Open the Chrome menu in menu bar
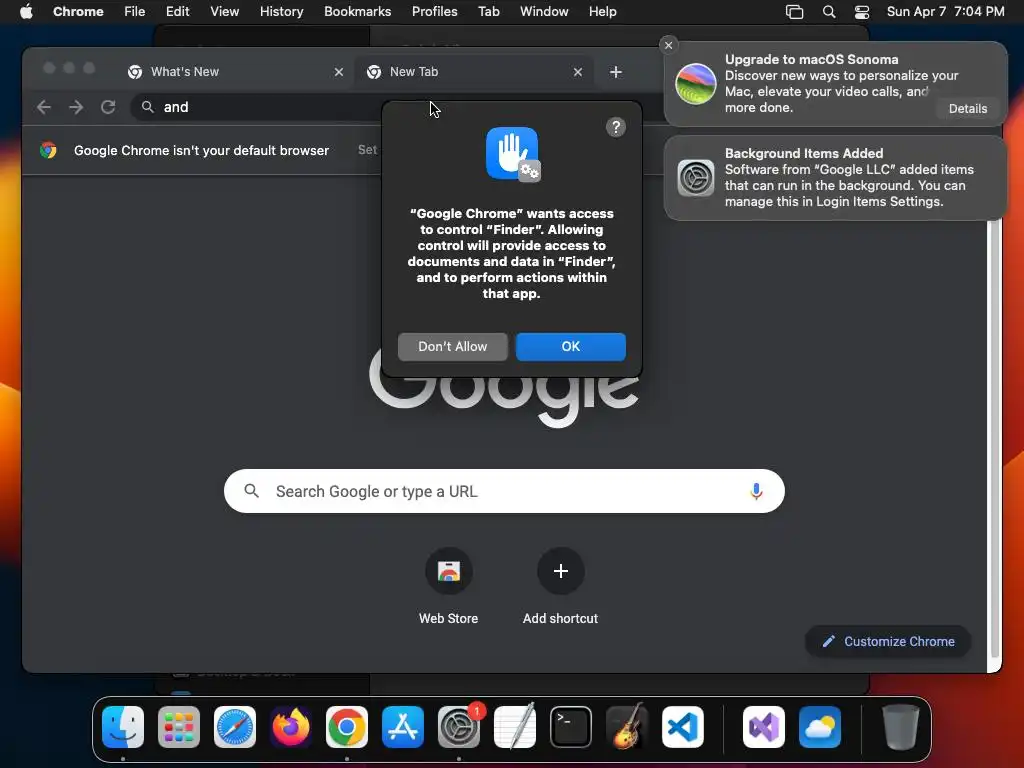1024x768 pixels. coord(78,12)
